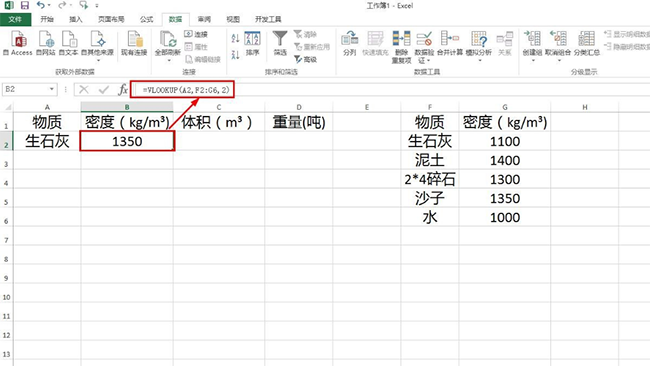Switch to the 开发工具 Developer tab
Viewport: 650px width, 366px height.
(268, 19)
